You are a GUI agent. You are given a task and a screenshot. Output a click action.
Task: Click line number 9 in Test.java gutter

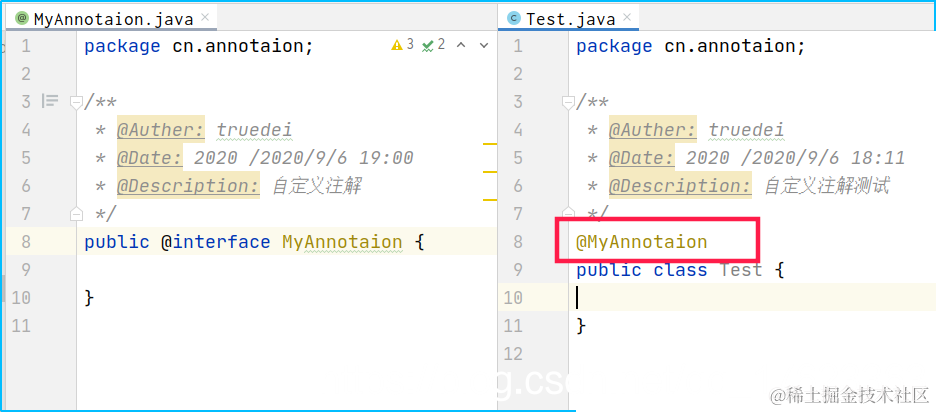pyautogui.click(x=518, y=270)
